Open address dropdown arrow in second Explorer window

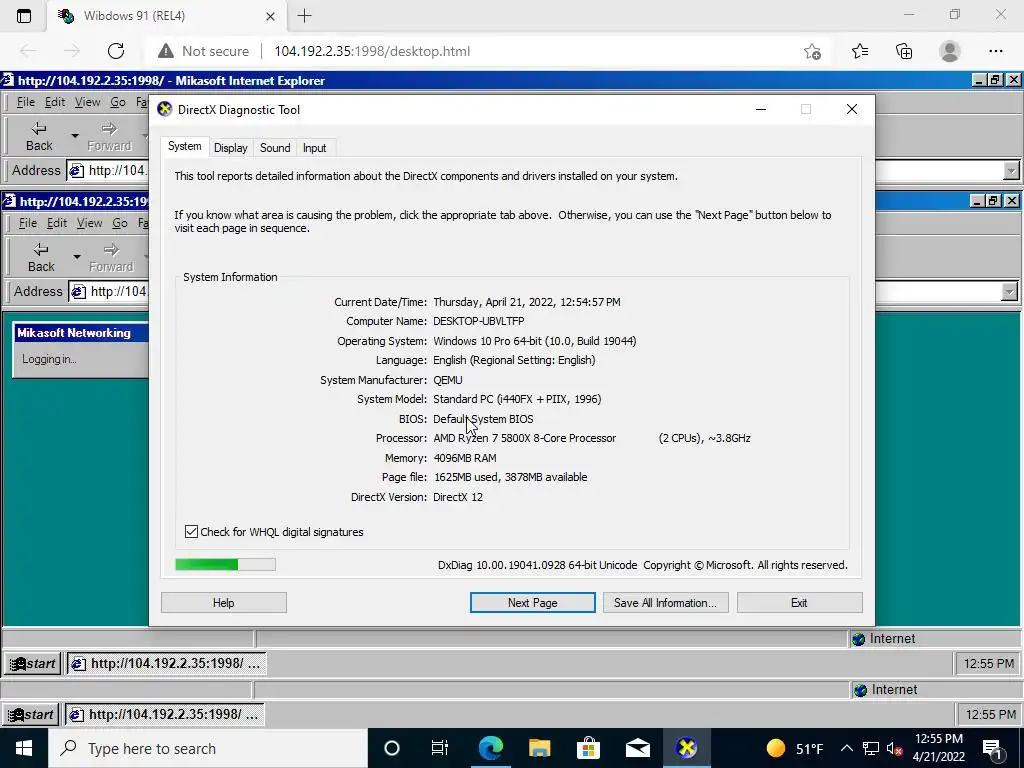(x=1009, y=291)
